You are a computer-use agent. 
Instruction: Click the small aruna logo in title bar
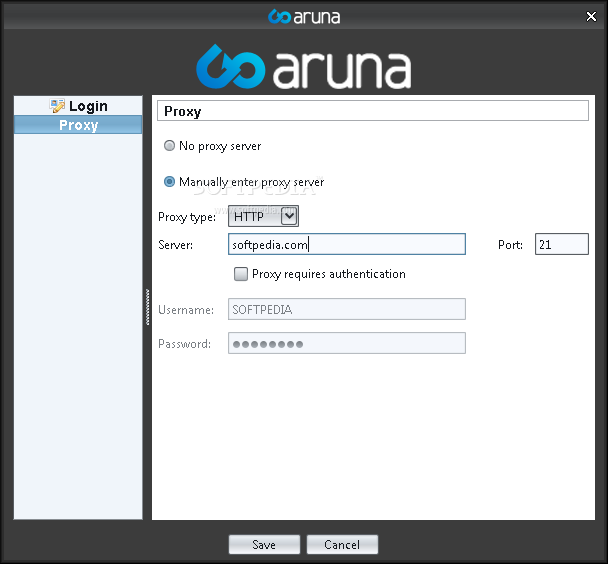click(x=304, y=17)
